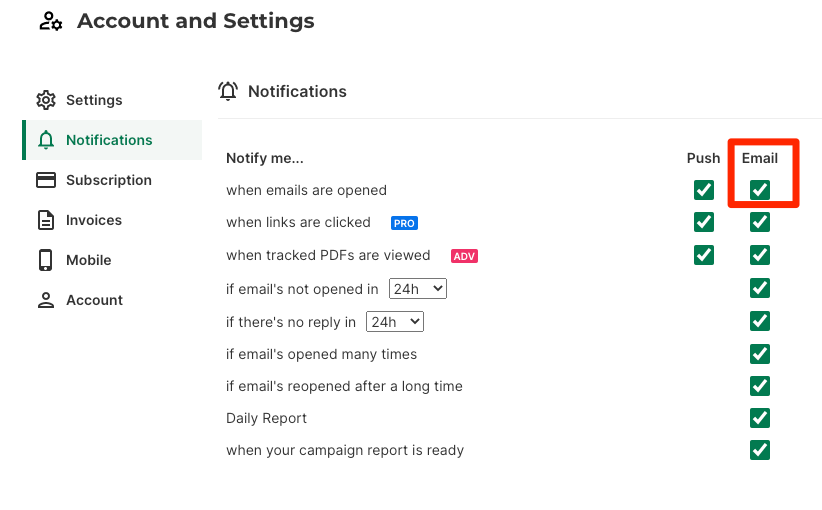Disable Push for when links are clicked

click(704, 222)
